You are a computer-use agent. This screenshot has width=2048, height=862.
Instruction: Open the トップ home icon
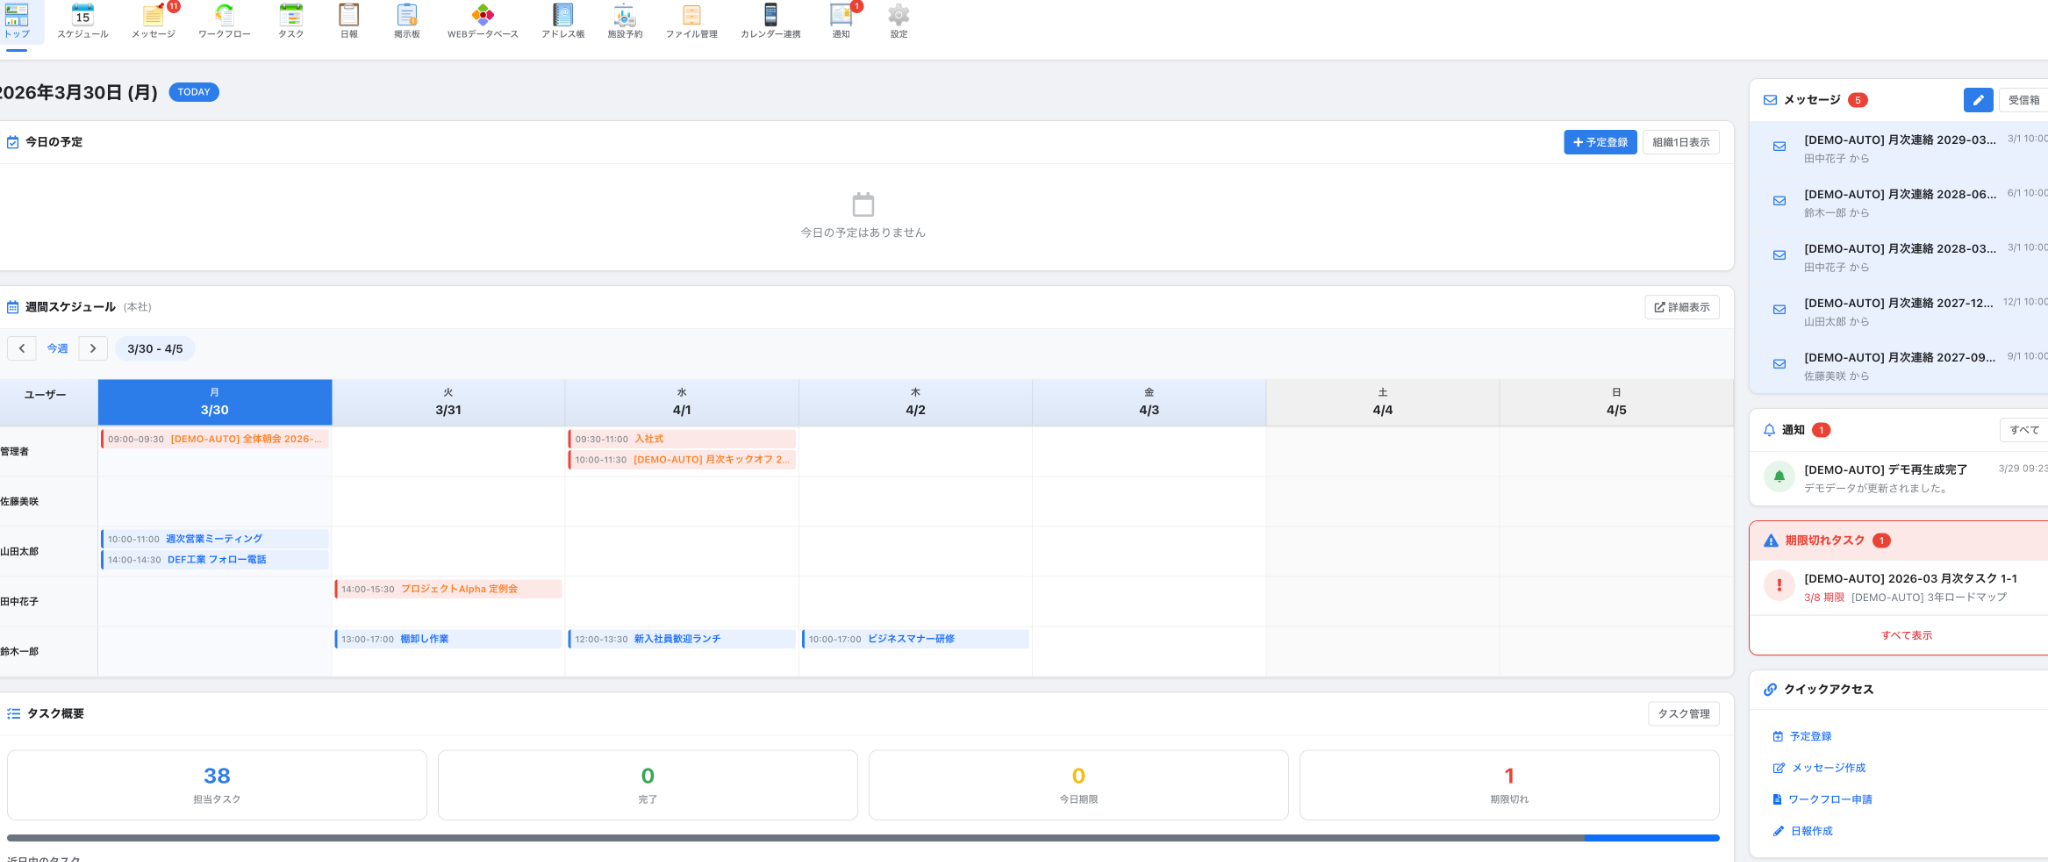[x=17, y=15]
